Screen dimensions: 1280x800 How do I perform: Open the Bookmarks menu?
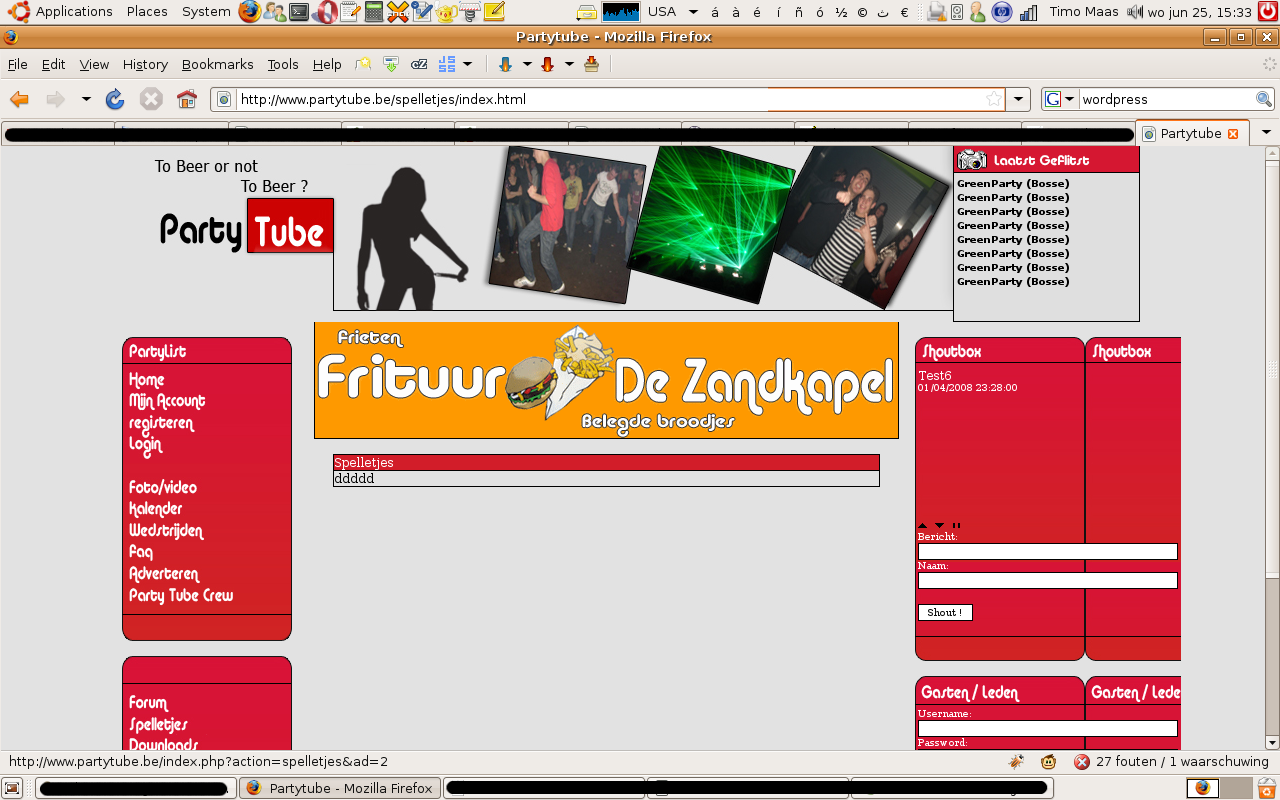217,64
